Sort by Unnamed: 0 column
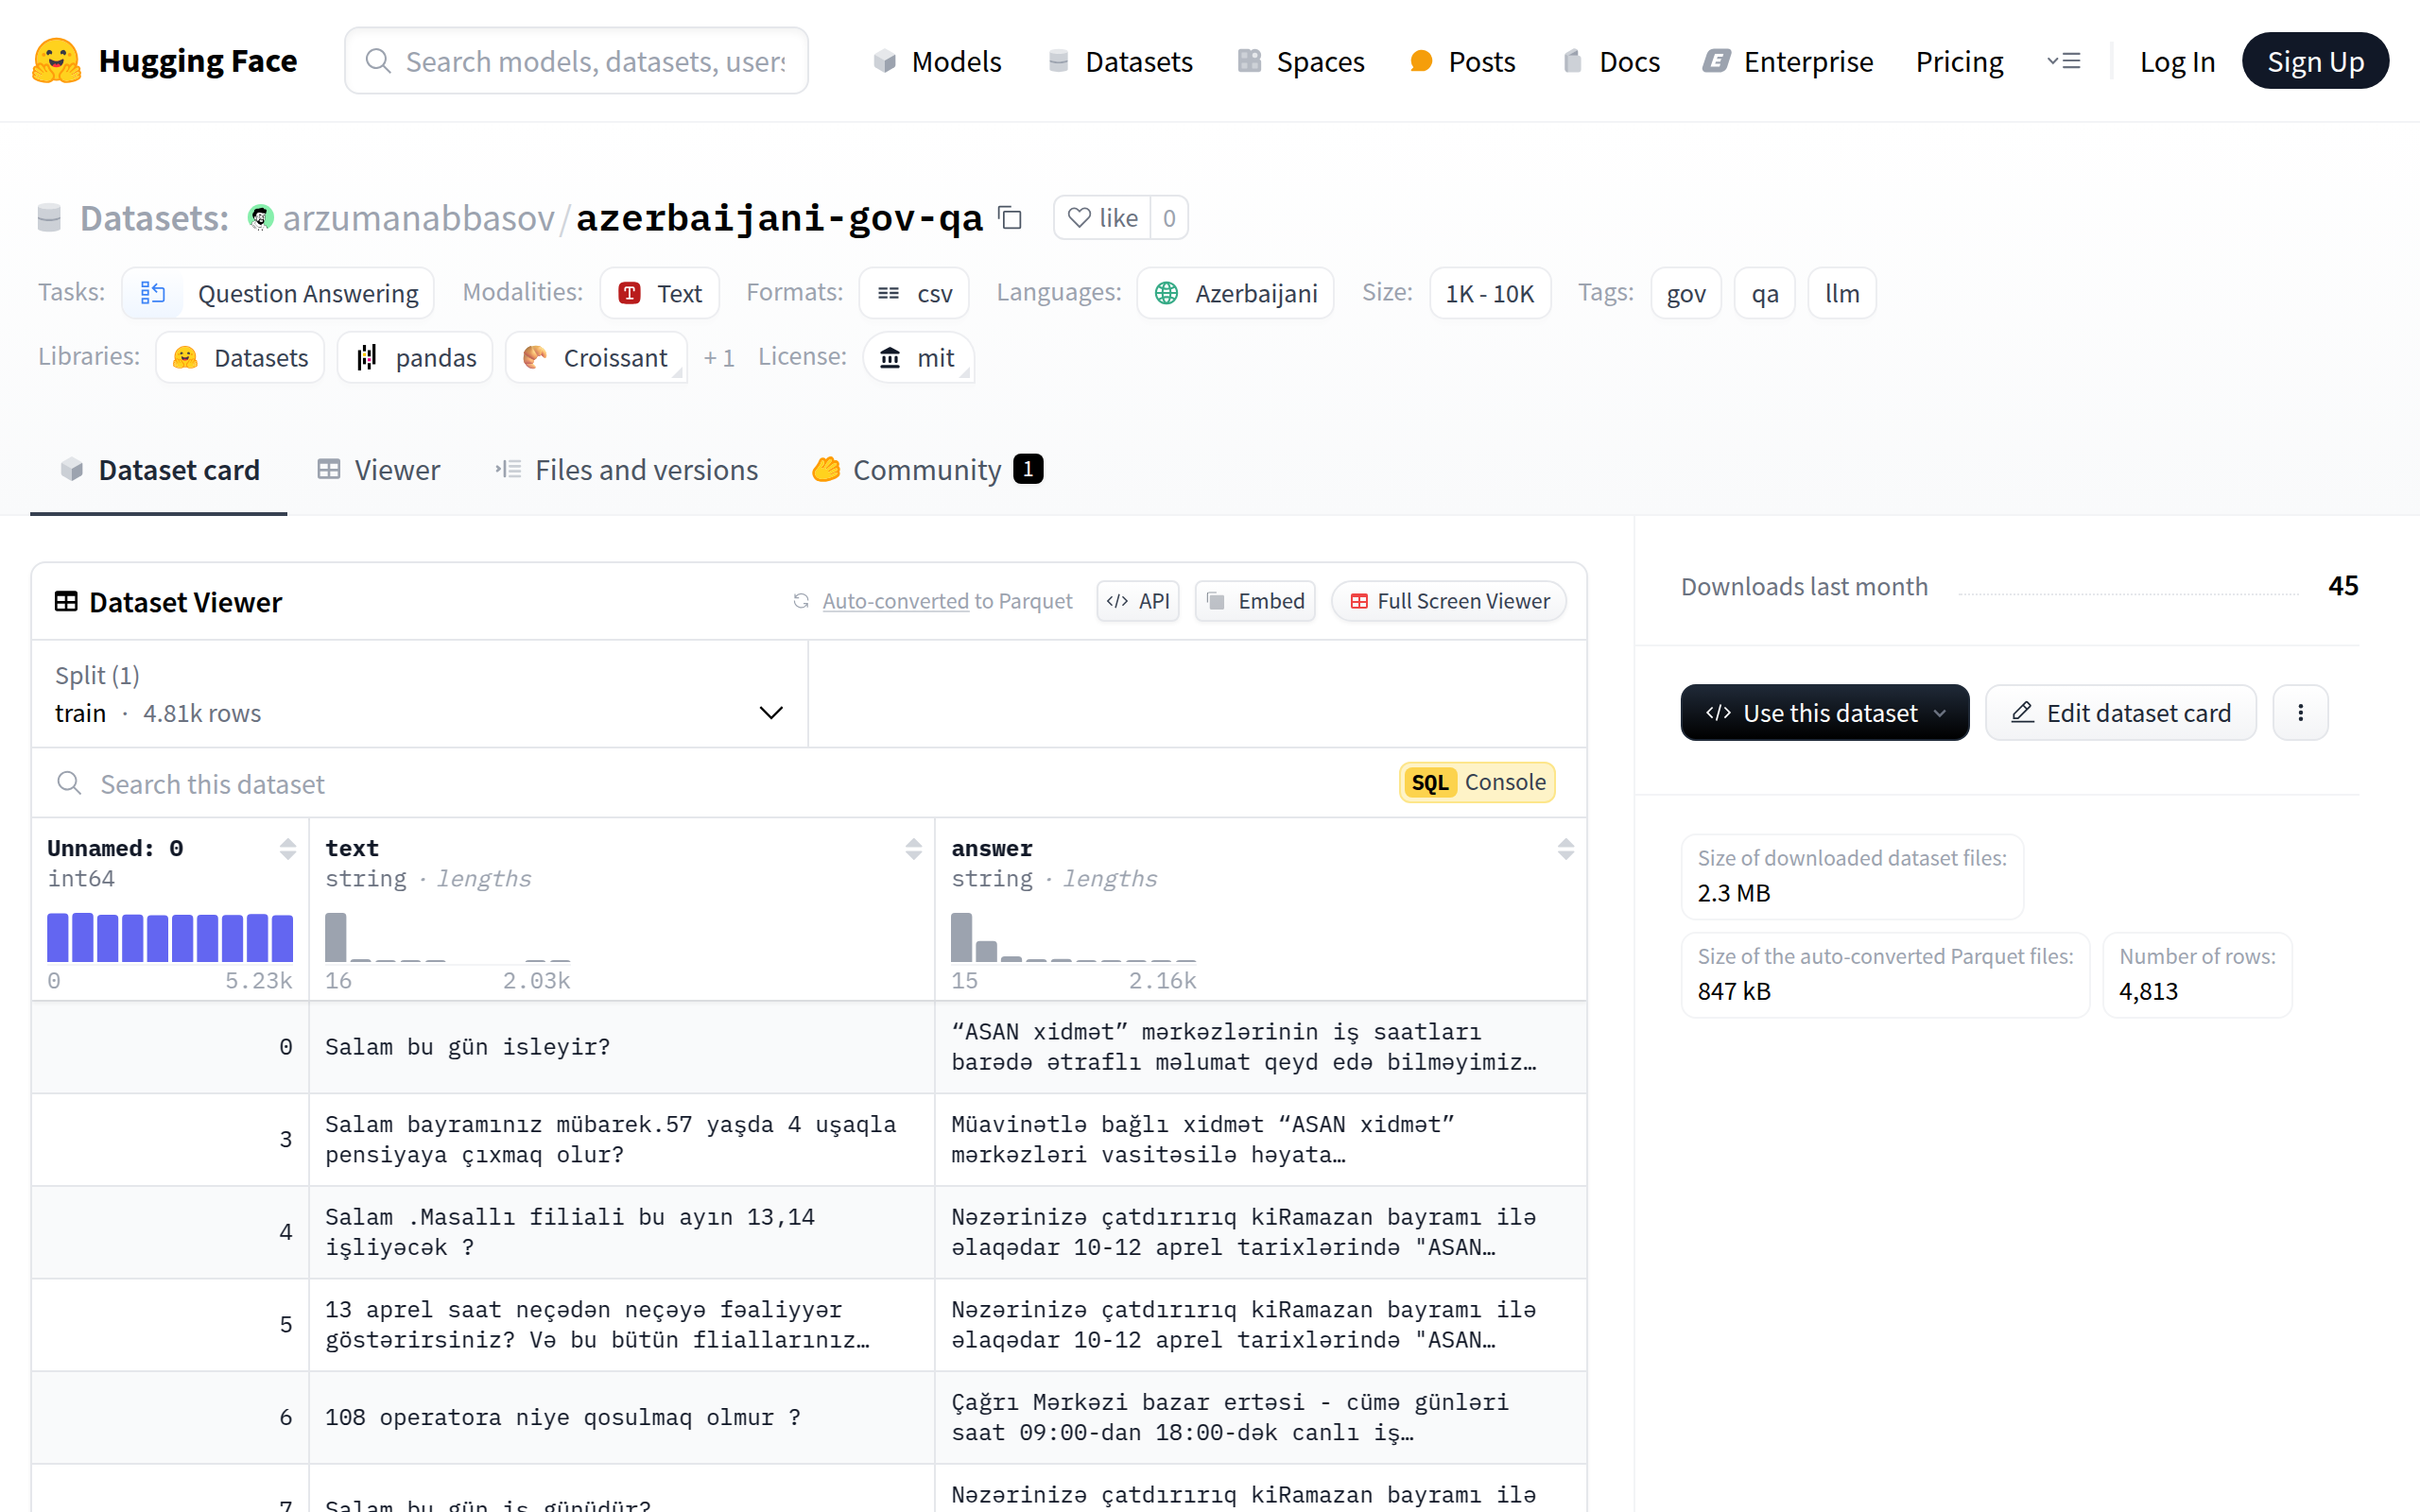This screenshot has width=2420, height=1512. [x=288, y=849]
